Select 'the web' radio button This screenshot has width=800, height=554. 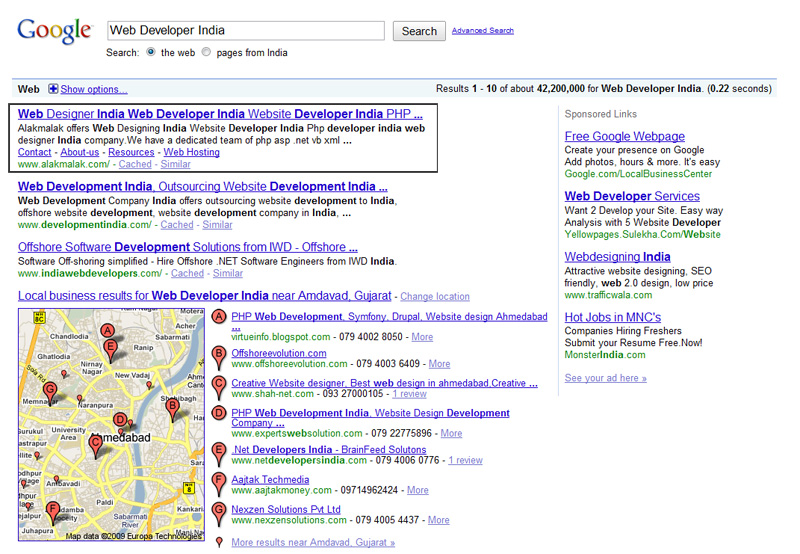point(151,52)
